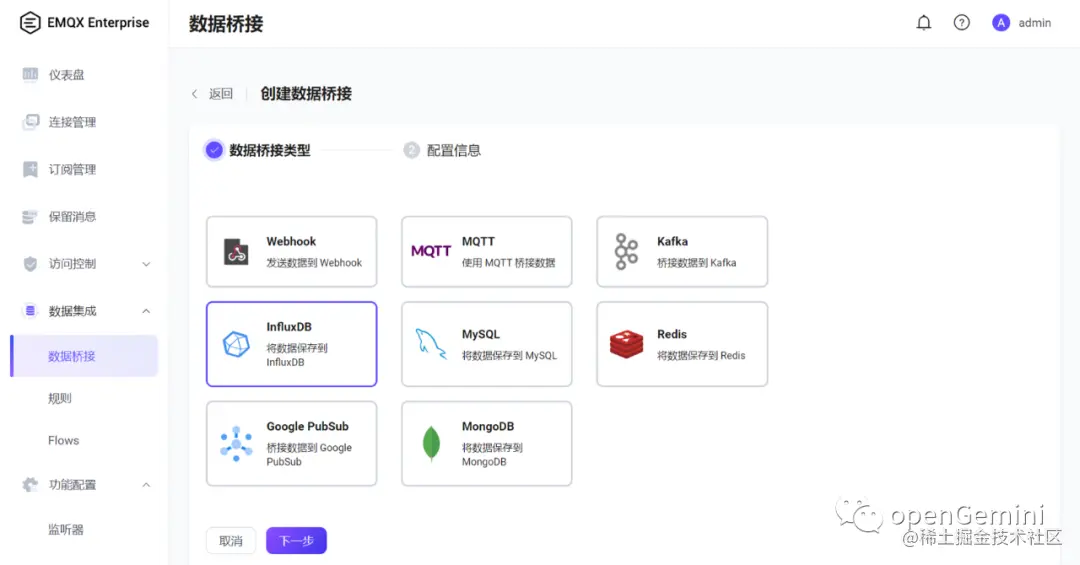Click the 下一步 next button
Image resolution: width=1080 pixels, height=565 pixels.
296,541
